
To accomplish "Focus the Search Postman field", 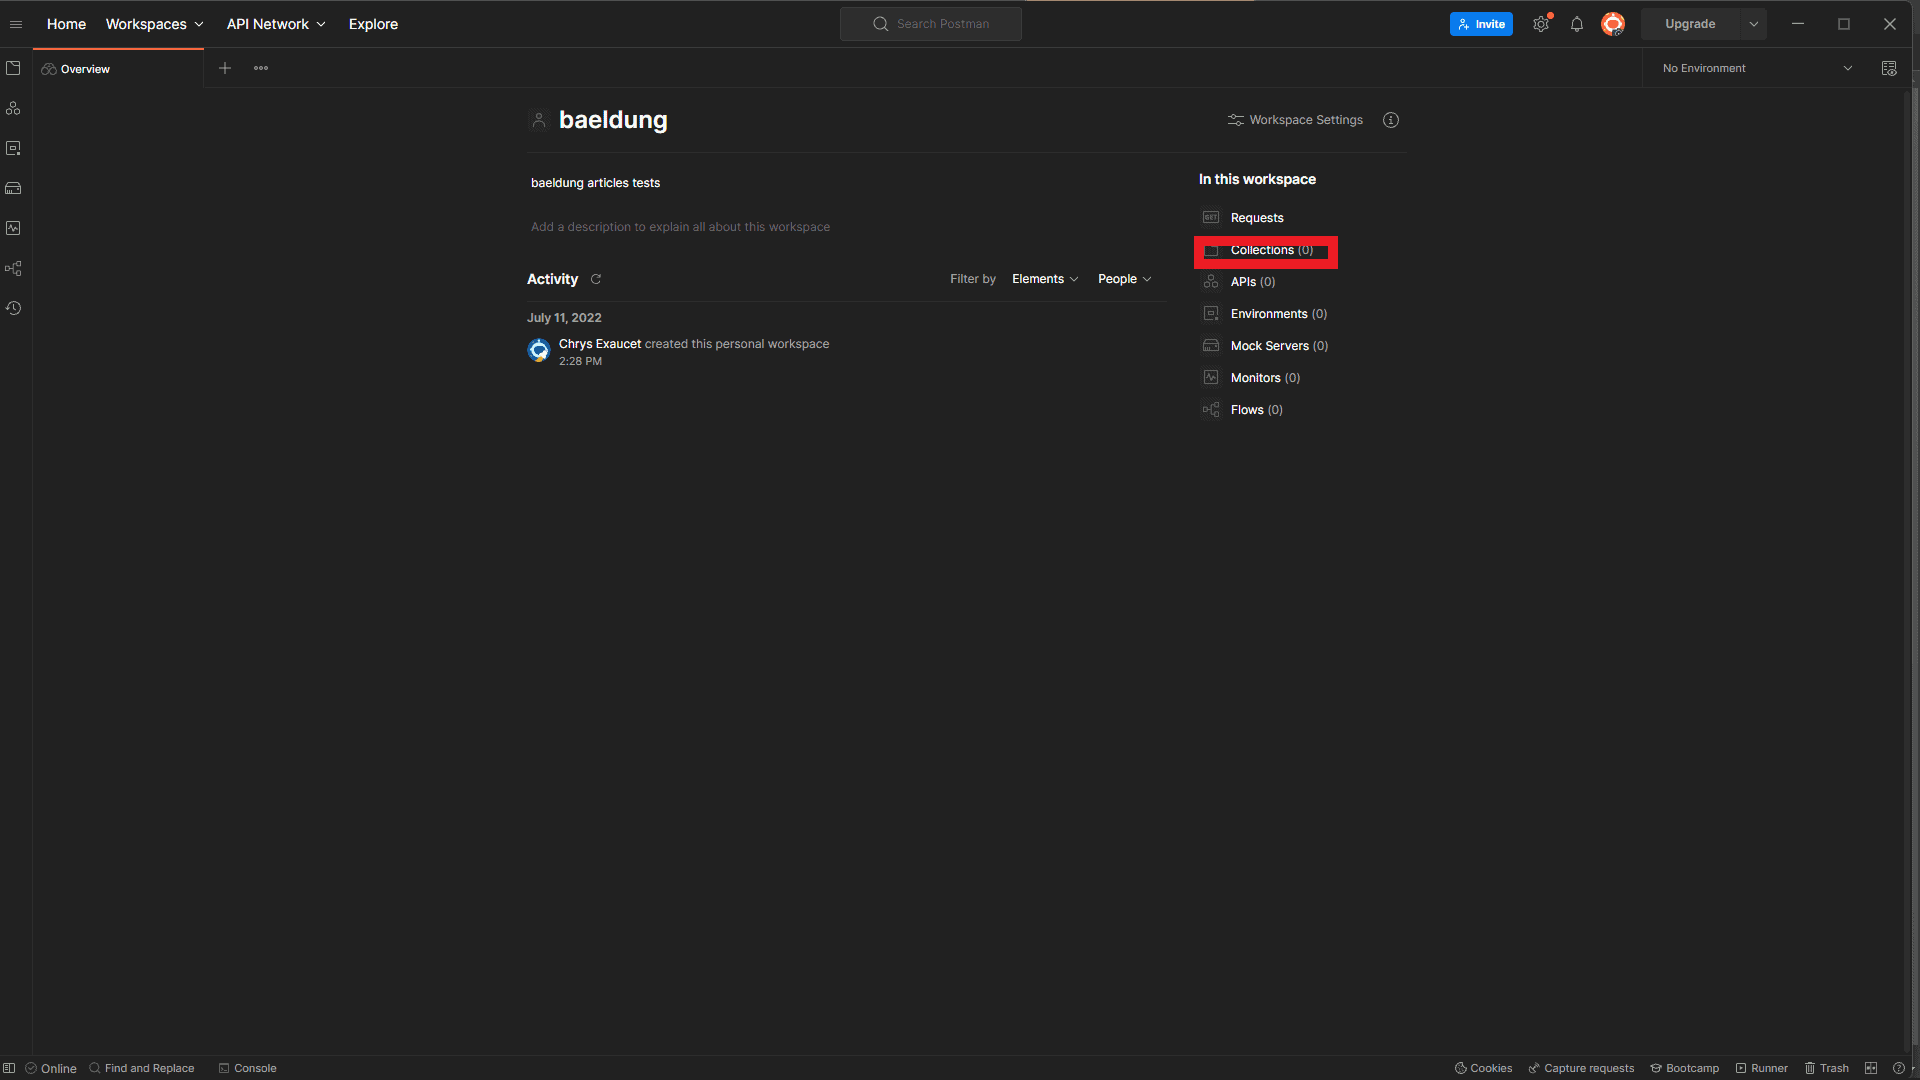I will coord(930,24).
